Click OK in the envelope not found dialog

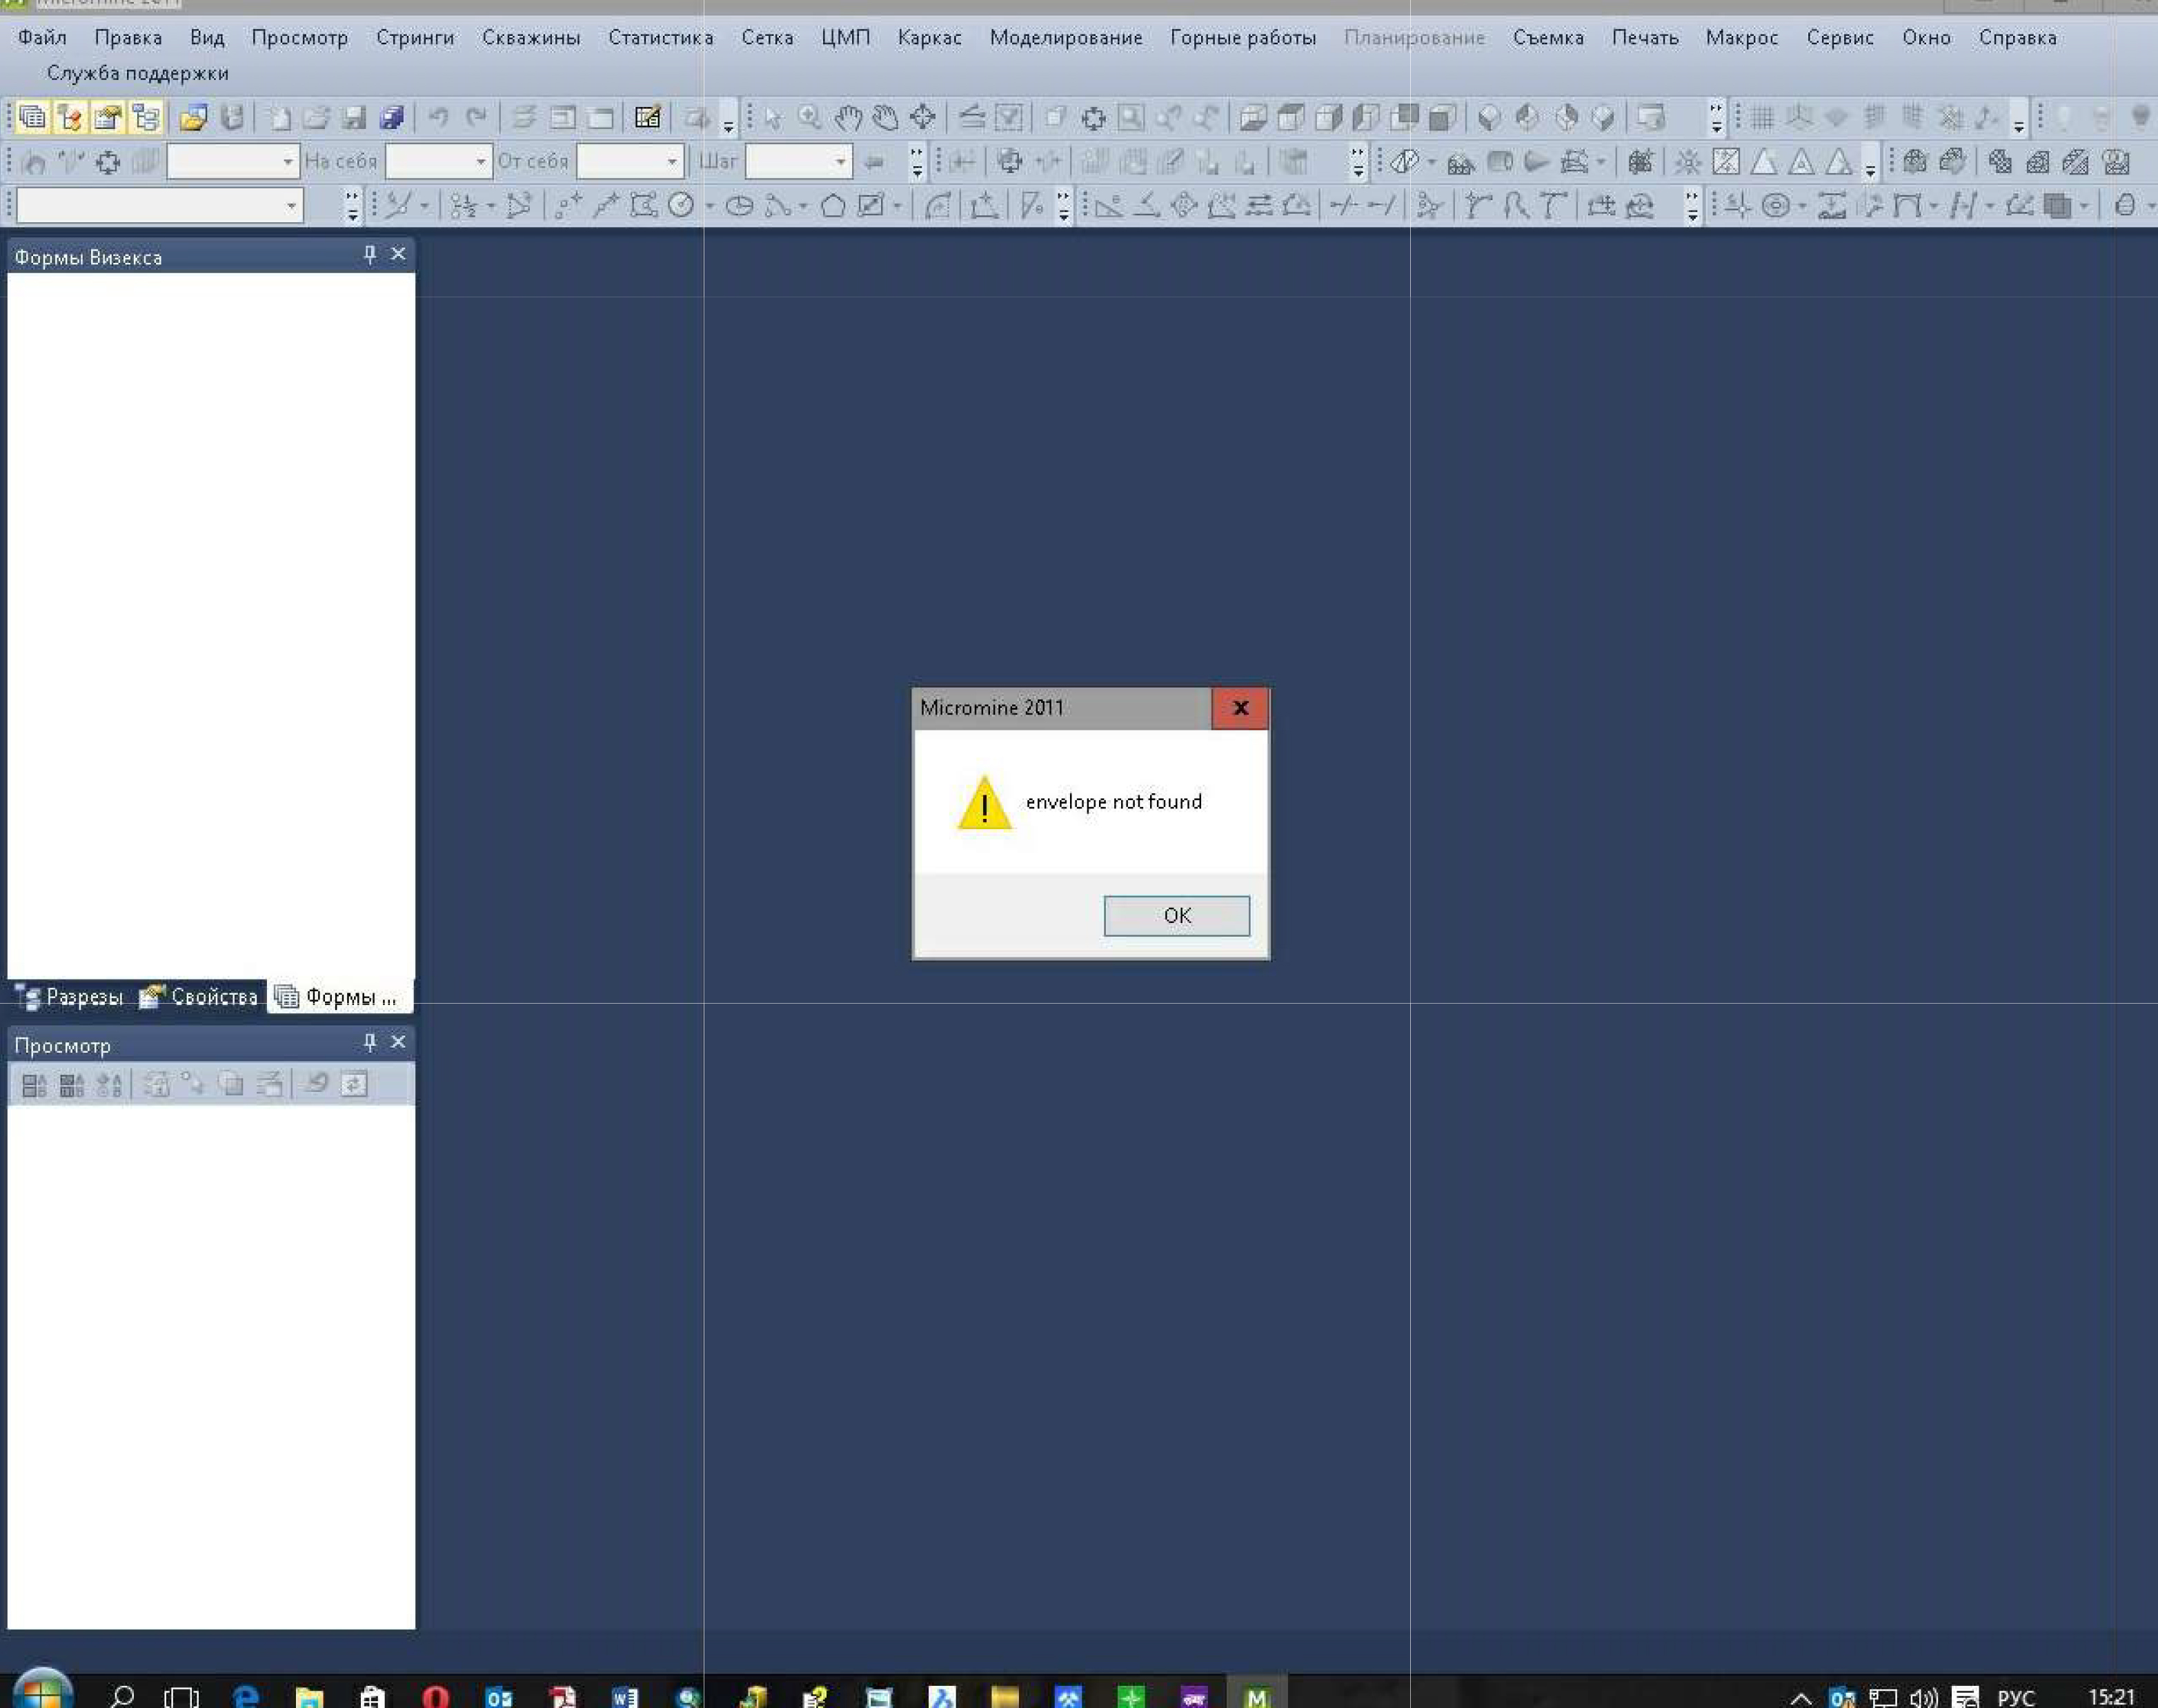pos(1176,915)
